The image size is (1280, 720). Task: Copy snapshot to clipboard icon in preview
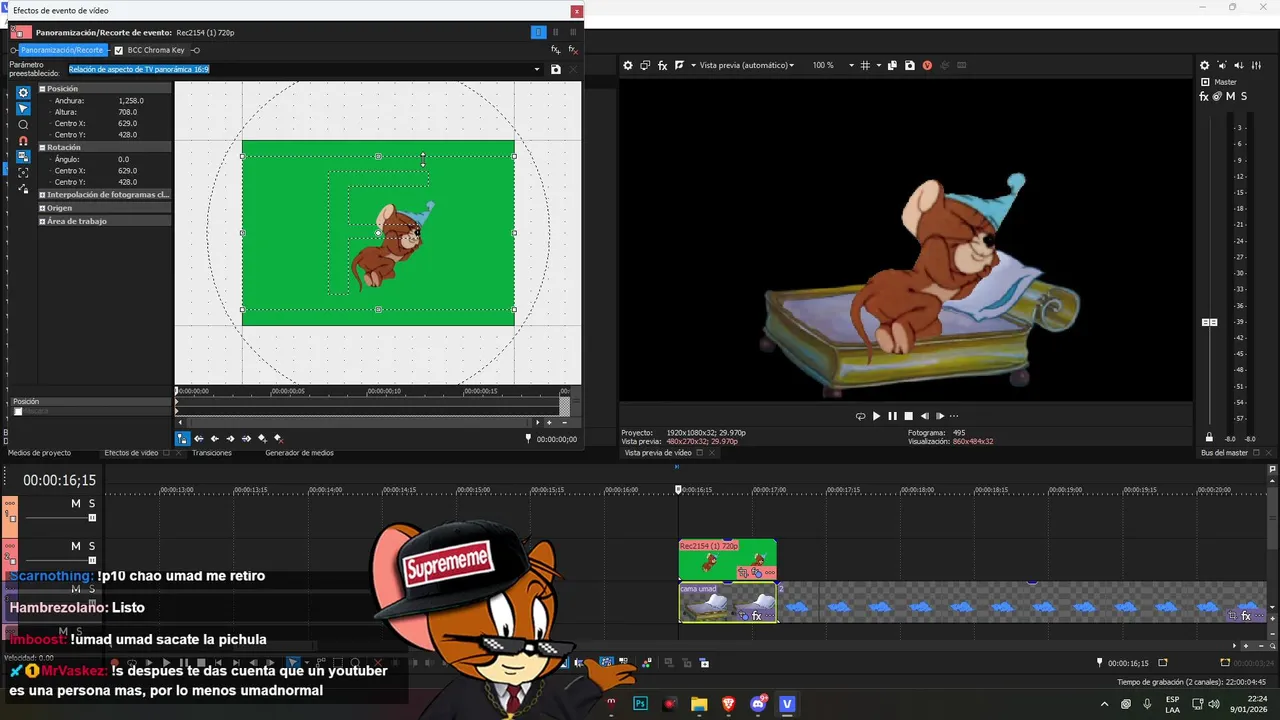point(892,65)
